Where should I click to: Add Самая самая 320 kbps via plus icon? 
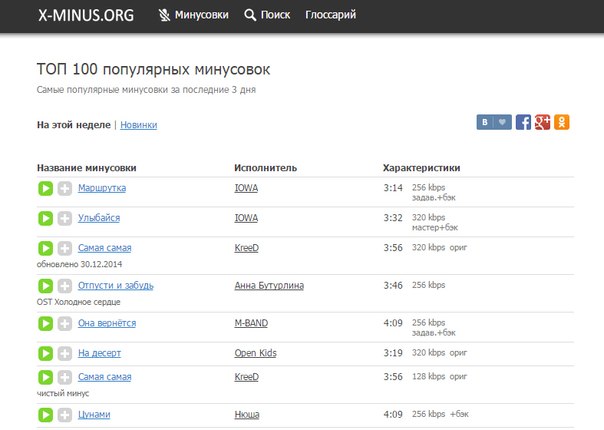coord(65,248)
